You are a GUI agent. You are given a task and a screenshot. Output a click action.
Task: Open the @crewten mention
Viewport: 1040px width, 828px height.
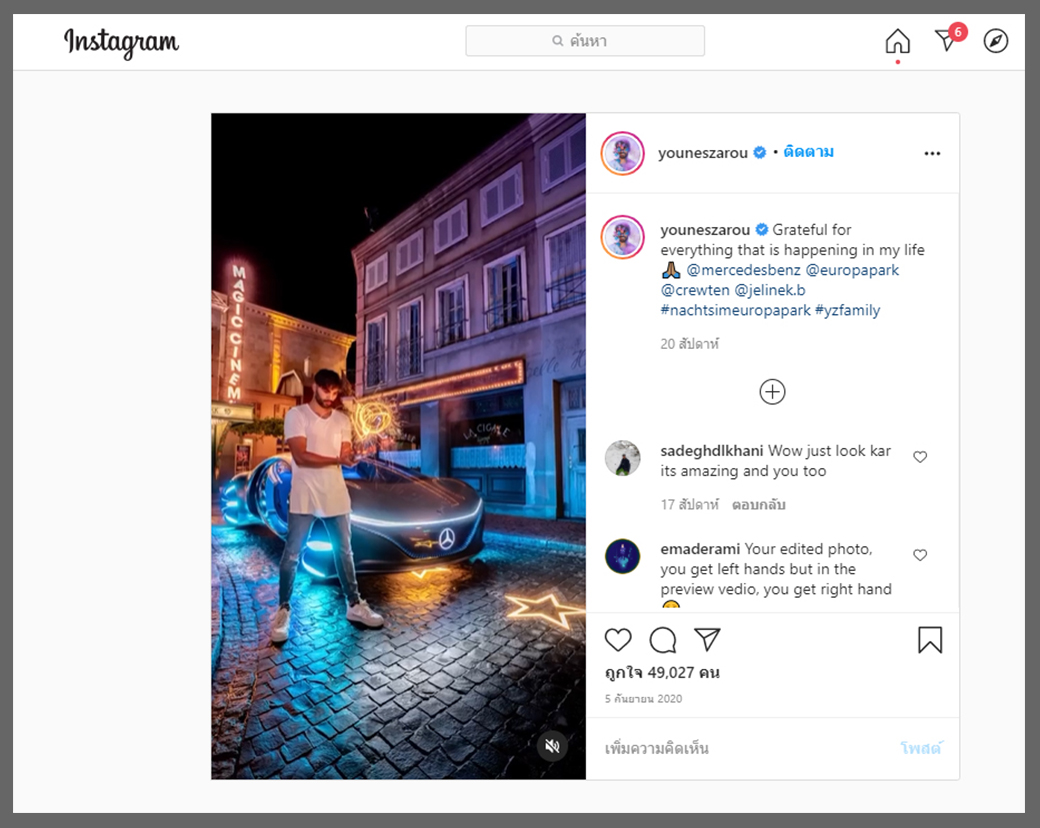click(695, 290)
